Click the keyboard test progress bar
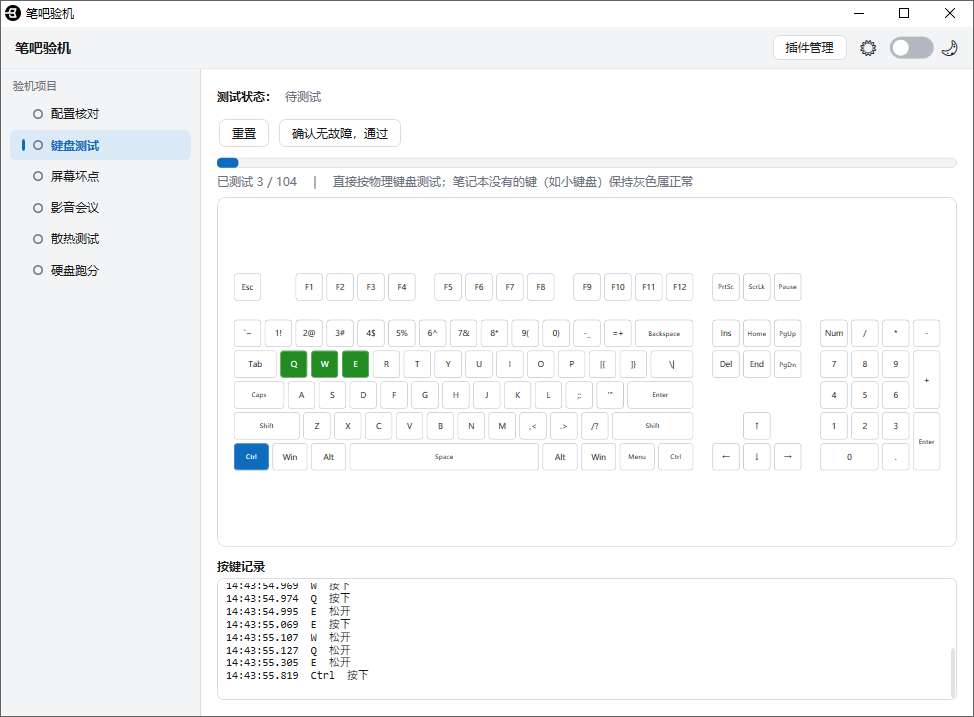The image size is (974, 717). (586, 163)
